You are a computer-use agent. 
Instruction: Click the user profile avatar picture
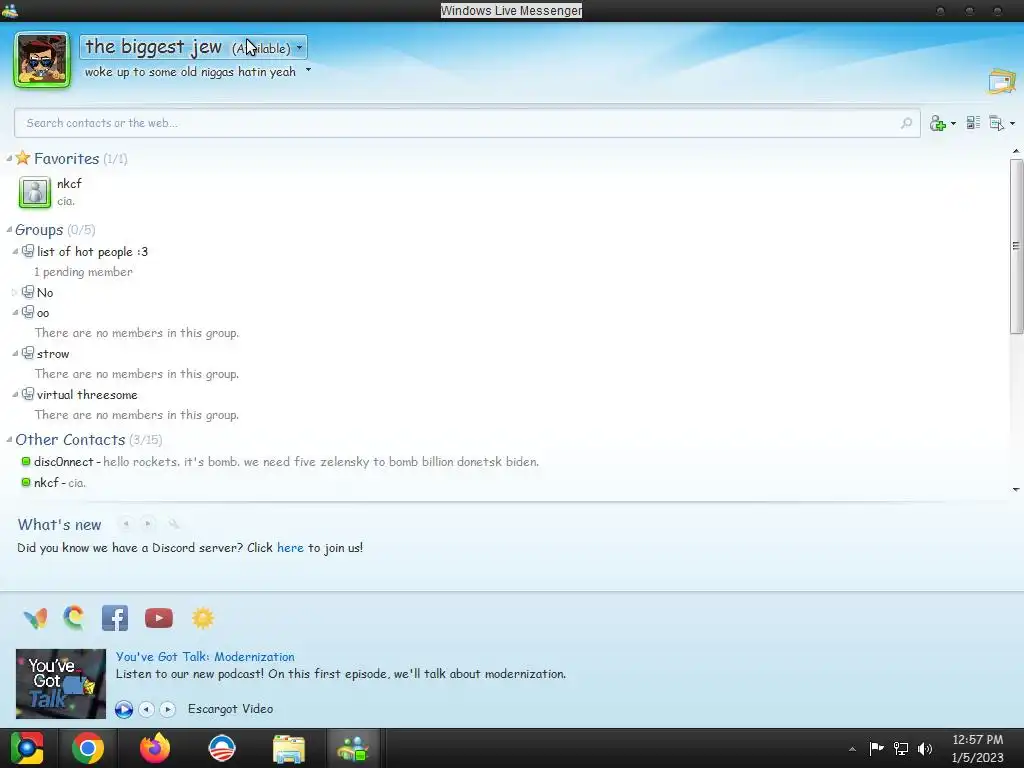coord(42,60)
